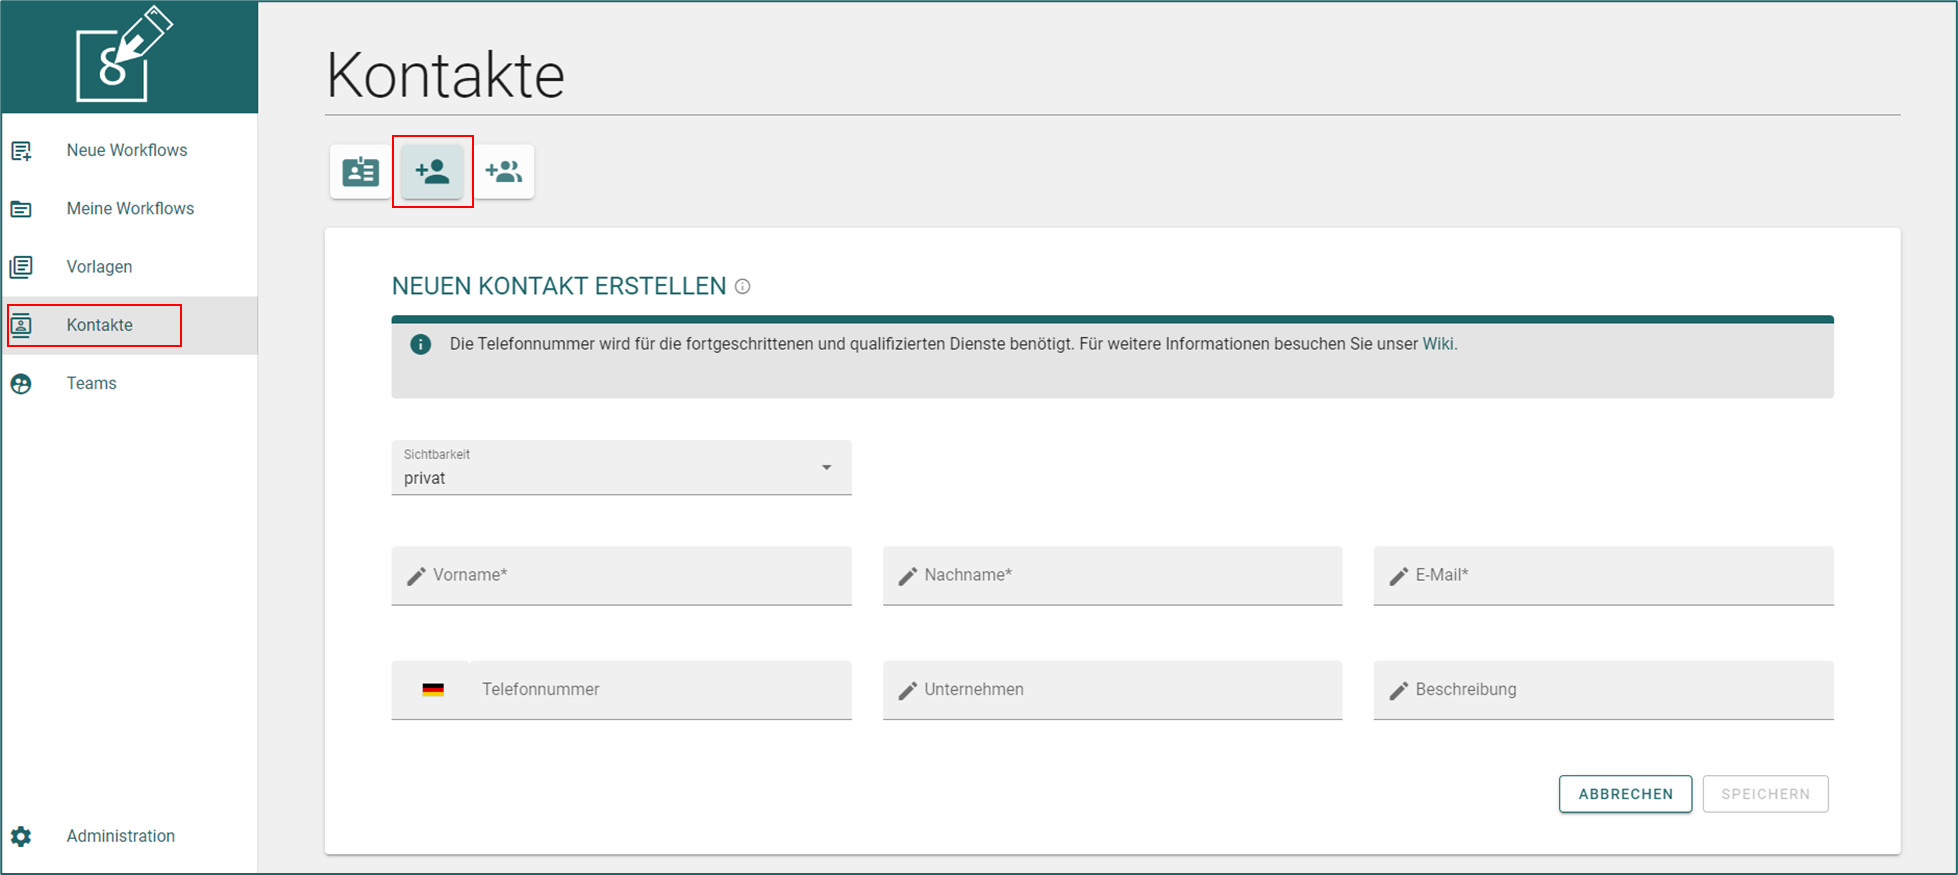Select the add single contact icon
This screenshot has height=875, width=1958.
[432, 172]
